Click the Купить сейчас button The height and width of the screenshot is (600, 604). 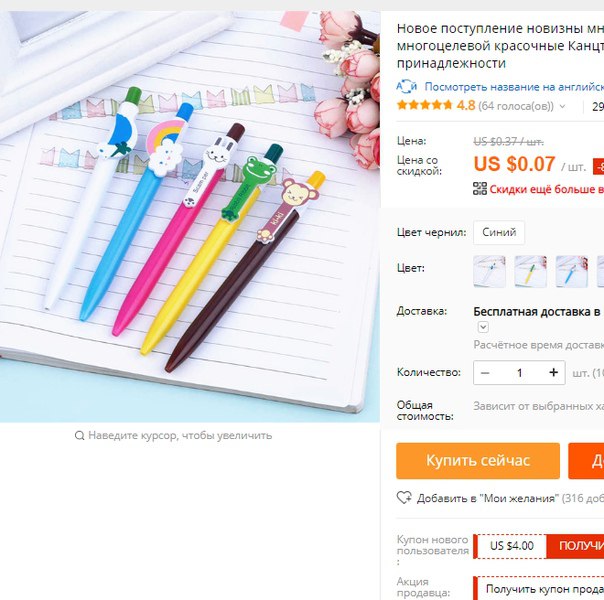coord(478,461)
